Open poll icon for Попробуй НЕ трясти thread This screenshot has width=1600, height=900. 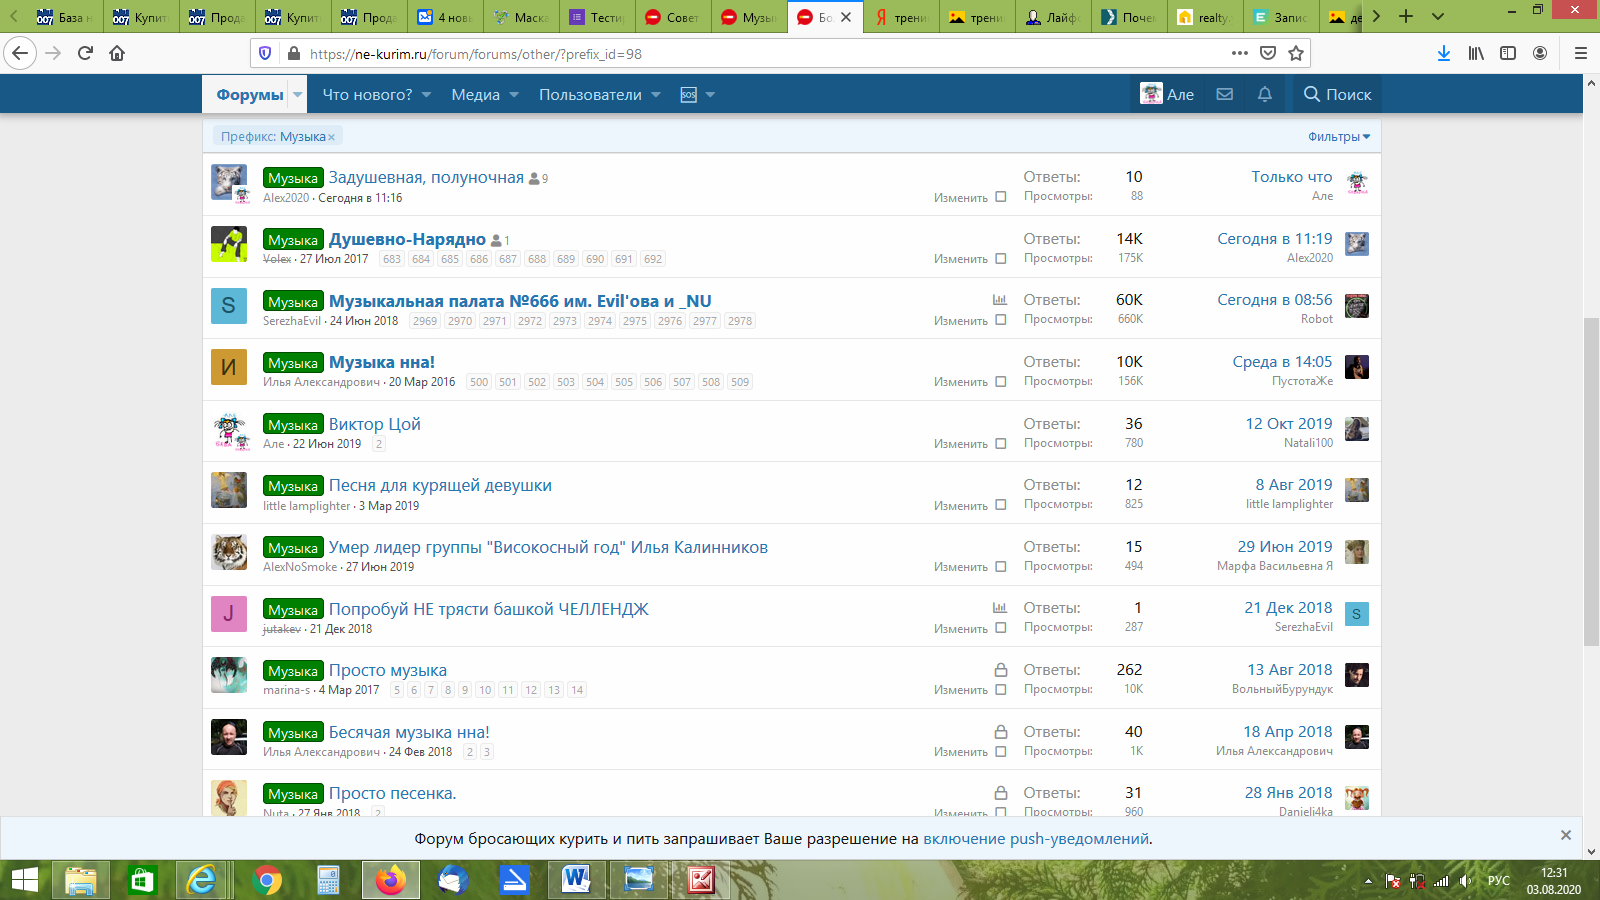999,608
